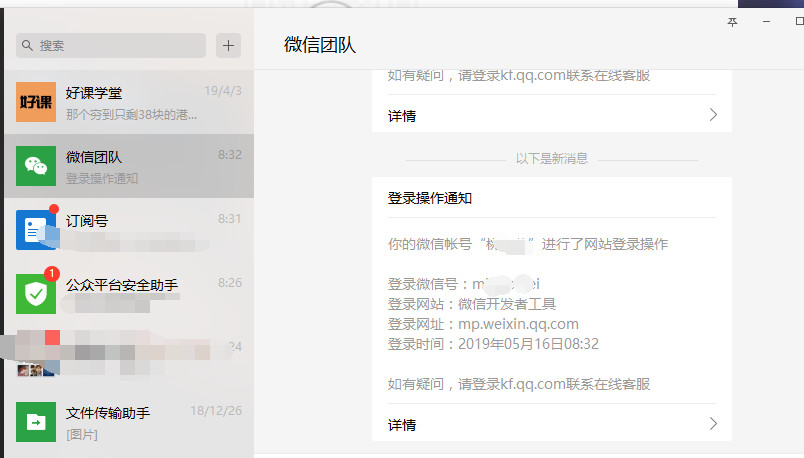Click the 订阅号 blue subscription icon

click(x=36, y=230)
